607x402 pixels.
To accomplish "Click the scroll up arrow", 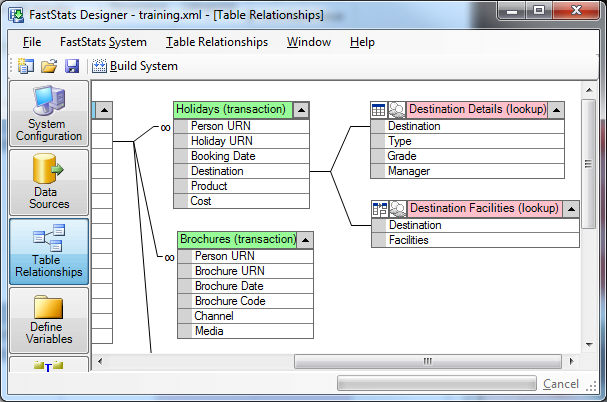I will (x=589, y=90).
